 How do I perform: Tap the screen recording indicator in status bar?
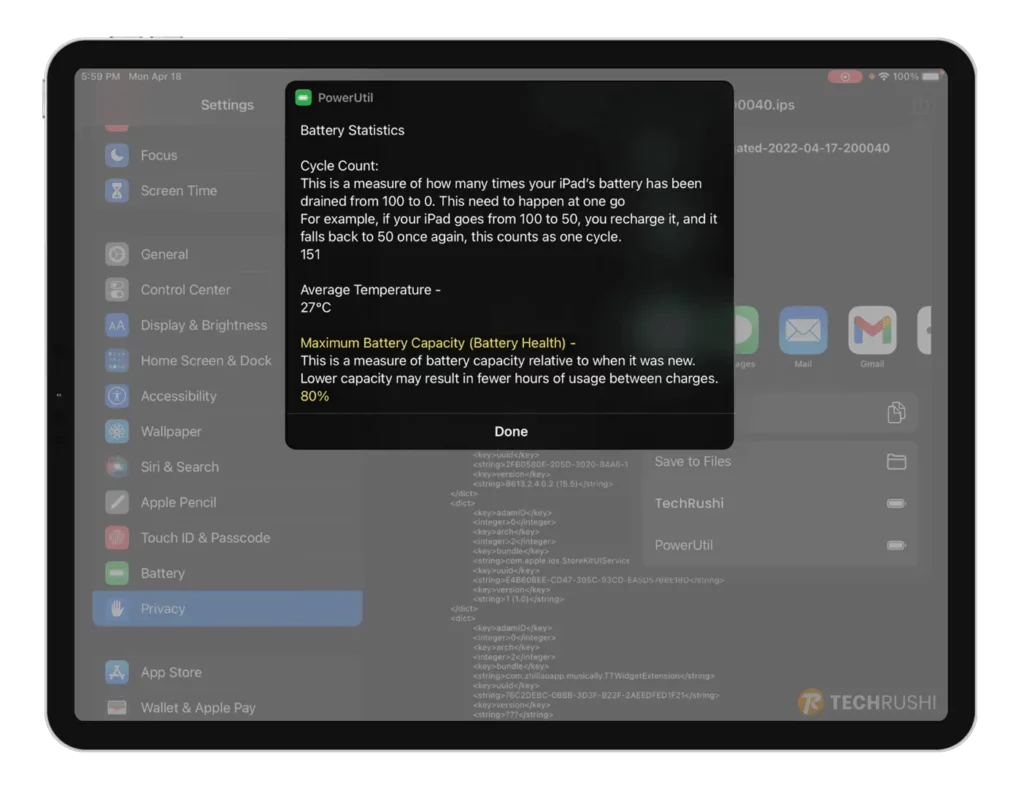(845, 77)
